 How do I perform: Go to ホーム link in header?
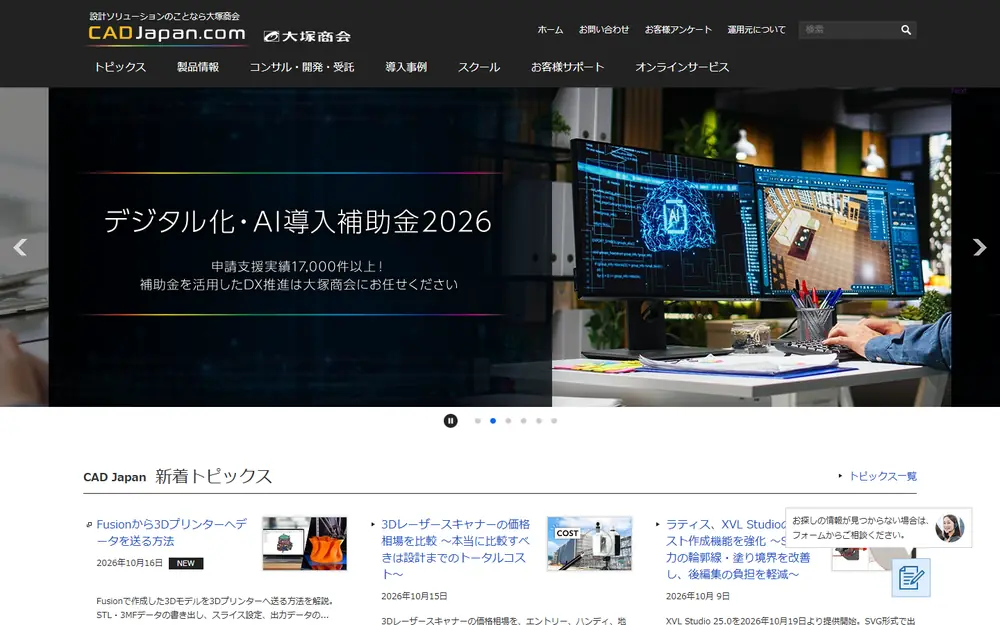tap(550, 30)
